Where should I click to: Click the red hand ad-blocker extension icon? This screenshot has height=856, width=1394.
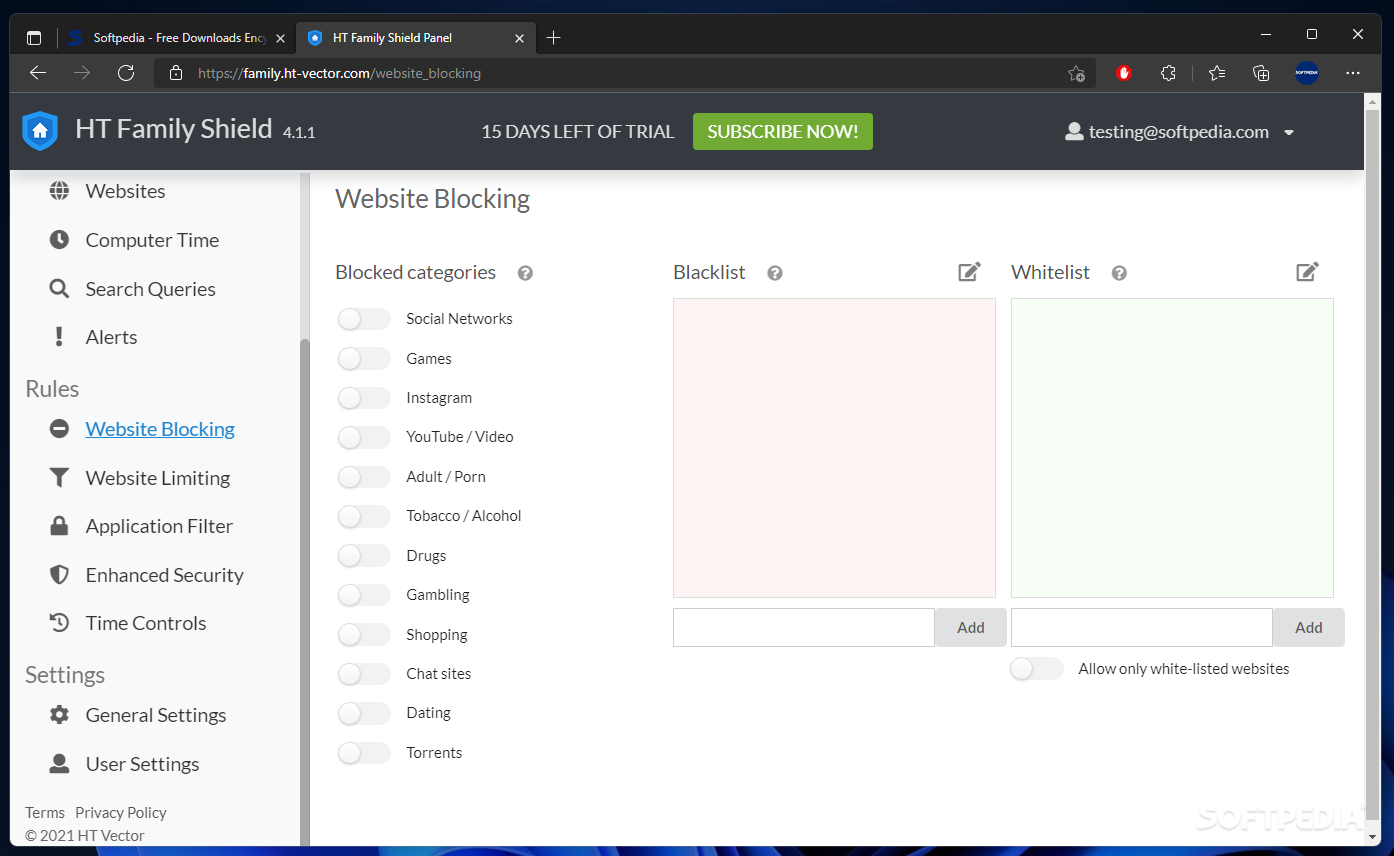1124,73
